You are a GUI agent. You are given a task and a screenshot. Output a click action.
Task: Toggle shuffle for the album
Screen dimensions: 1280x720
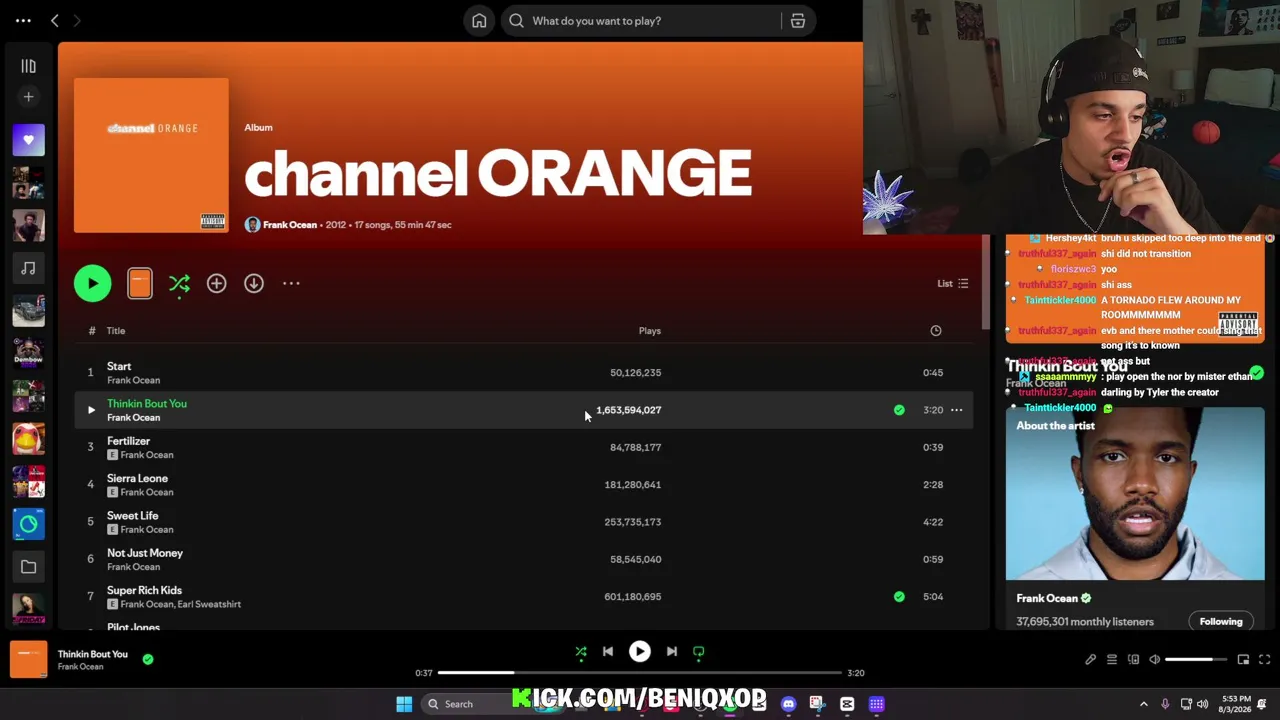pyautogui.click(x=179, y=284)
